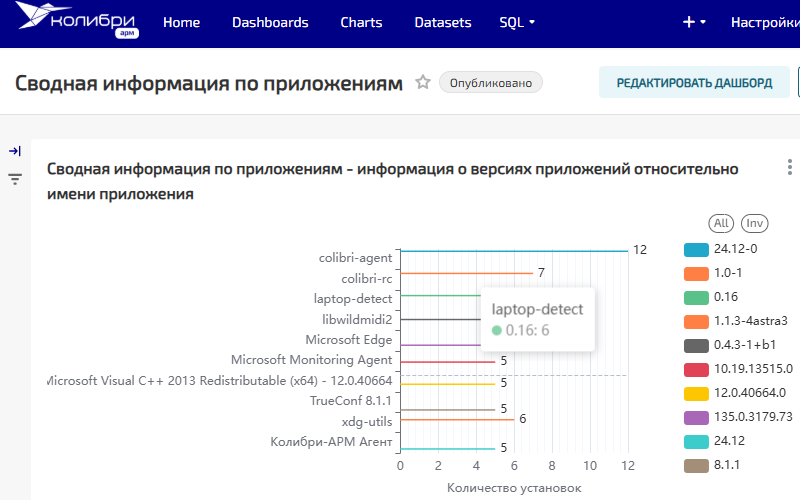Click the colibri-agent bar valued 12
Screen dimensions: 800x500
coord(514,251)
